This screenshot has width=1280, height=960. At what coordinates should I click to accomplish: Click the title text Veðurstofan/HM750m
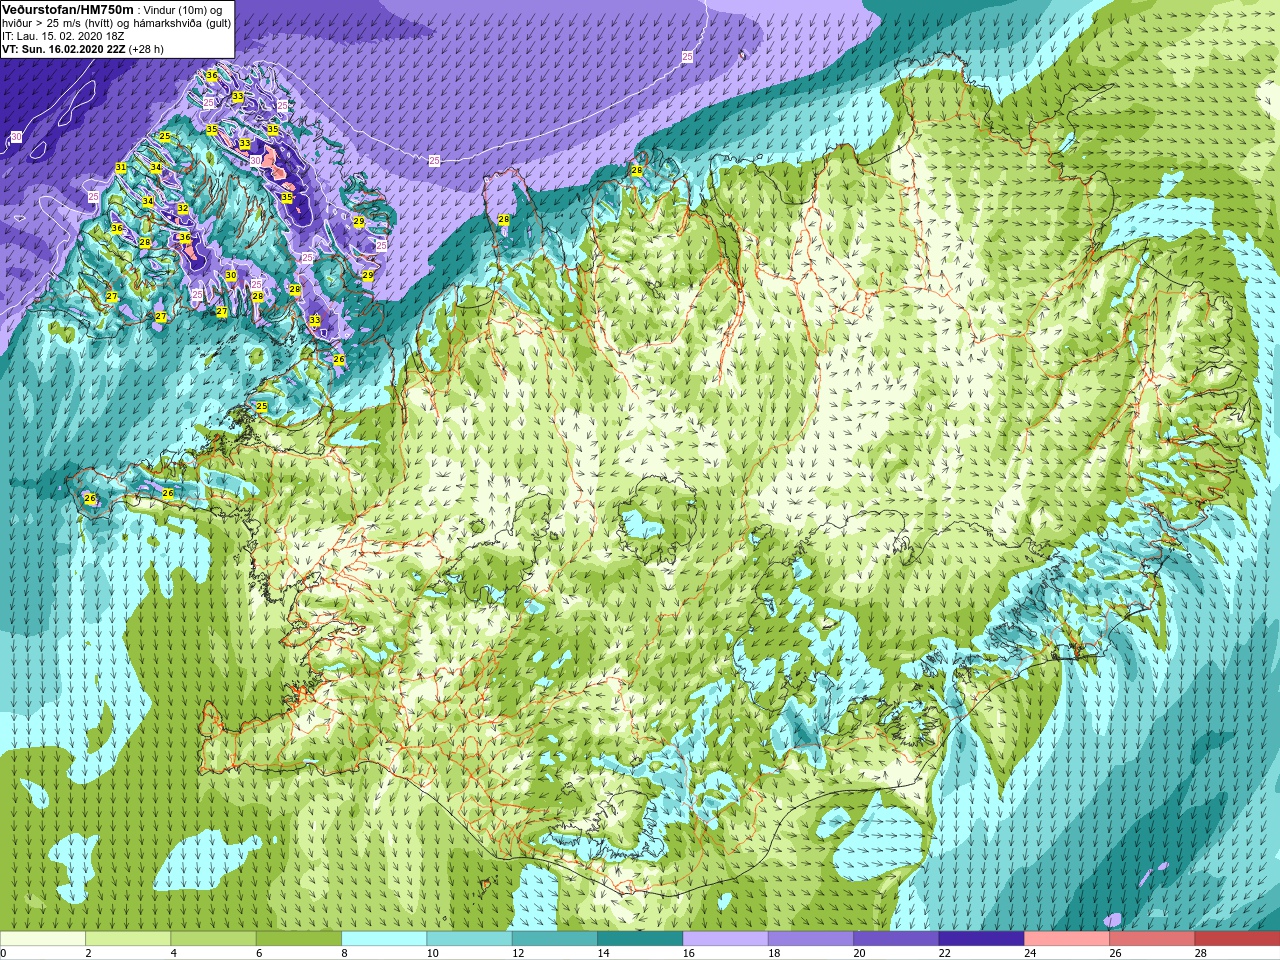[68, 9]
